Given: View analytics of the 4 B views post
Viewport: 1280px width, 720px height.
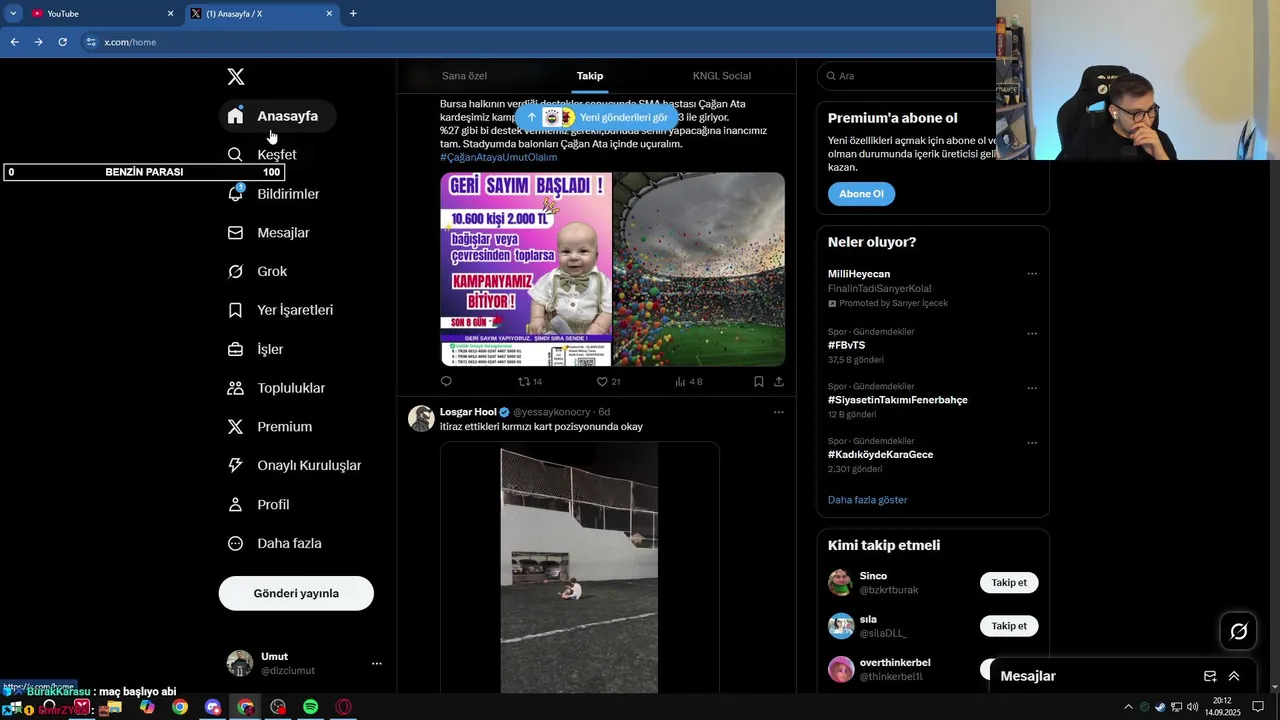Looking at the screenshot, I should [x=689, y=381].
